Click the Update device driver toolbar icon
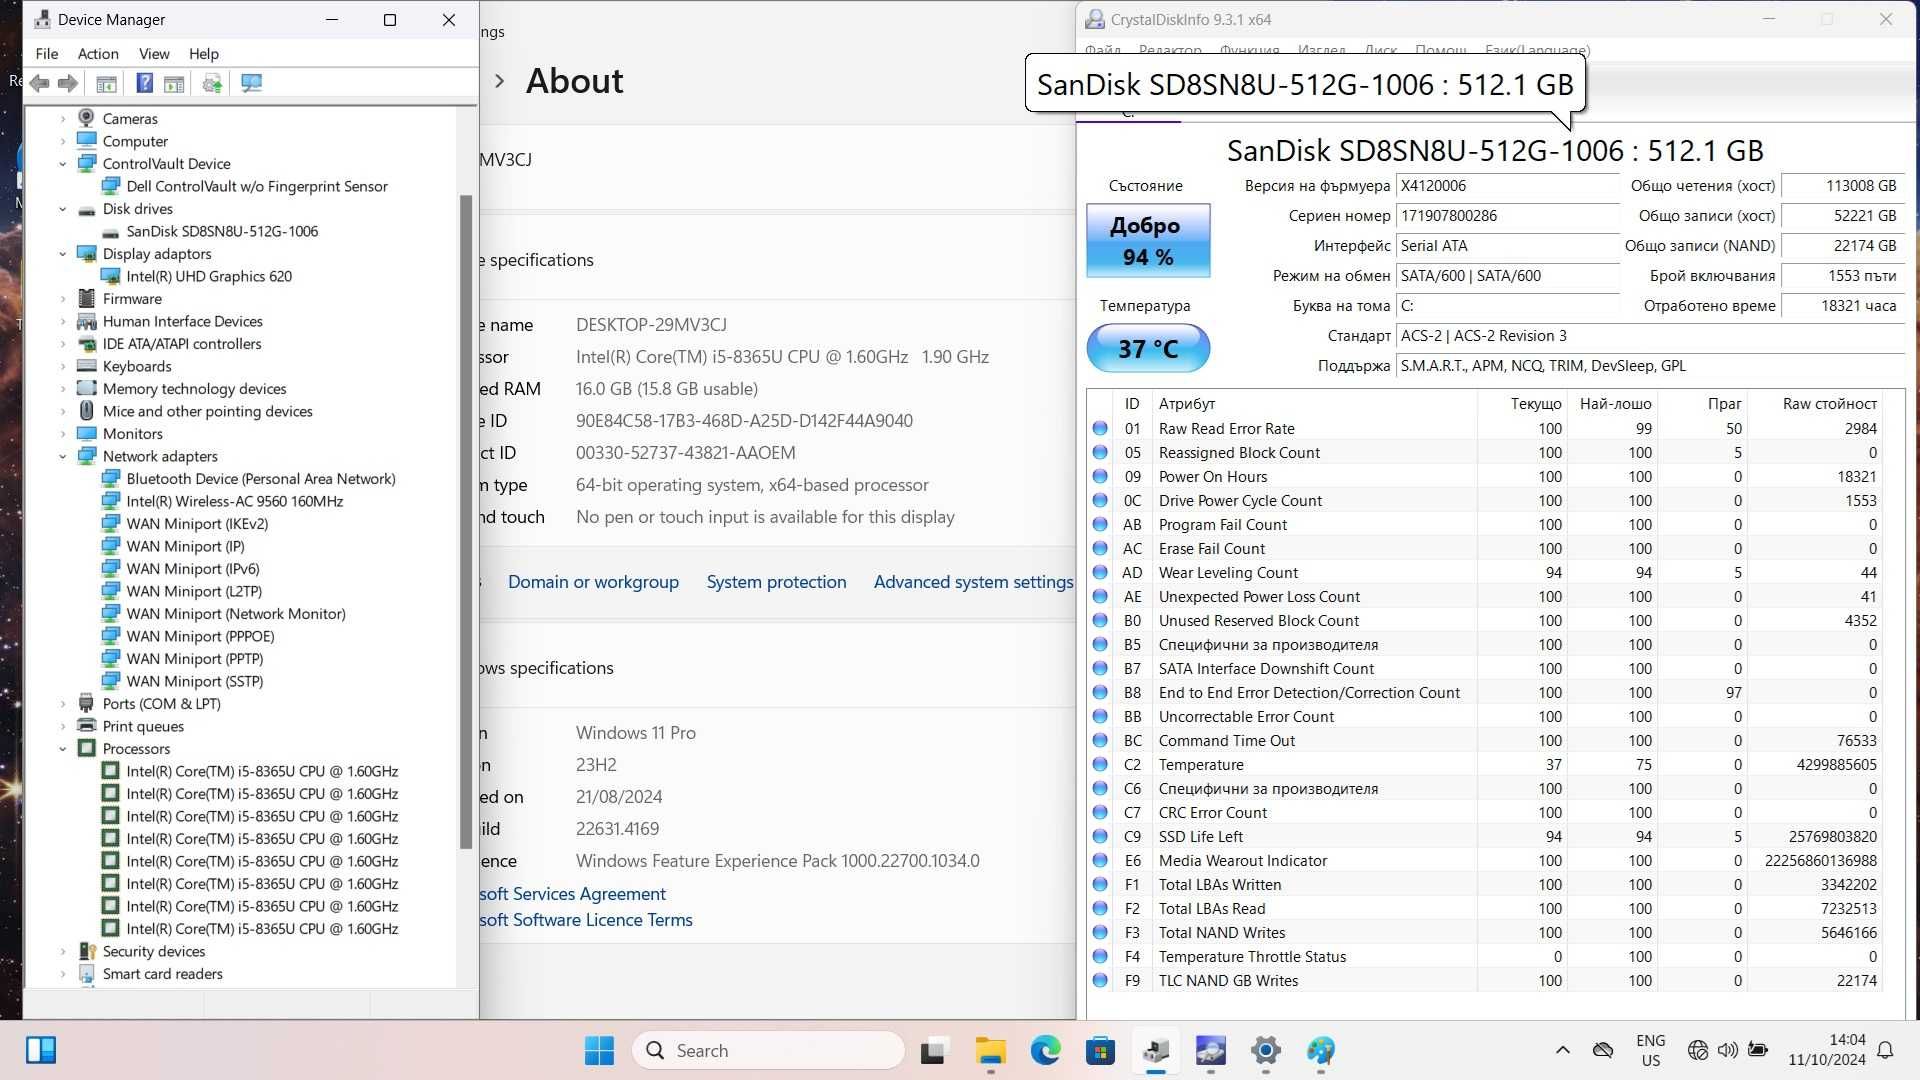The height and width of the screenshot is (1080, 1920). (x=212, y=84)
